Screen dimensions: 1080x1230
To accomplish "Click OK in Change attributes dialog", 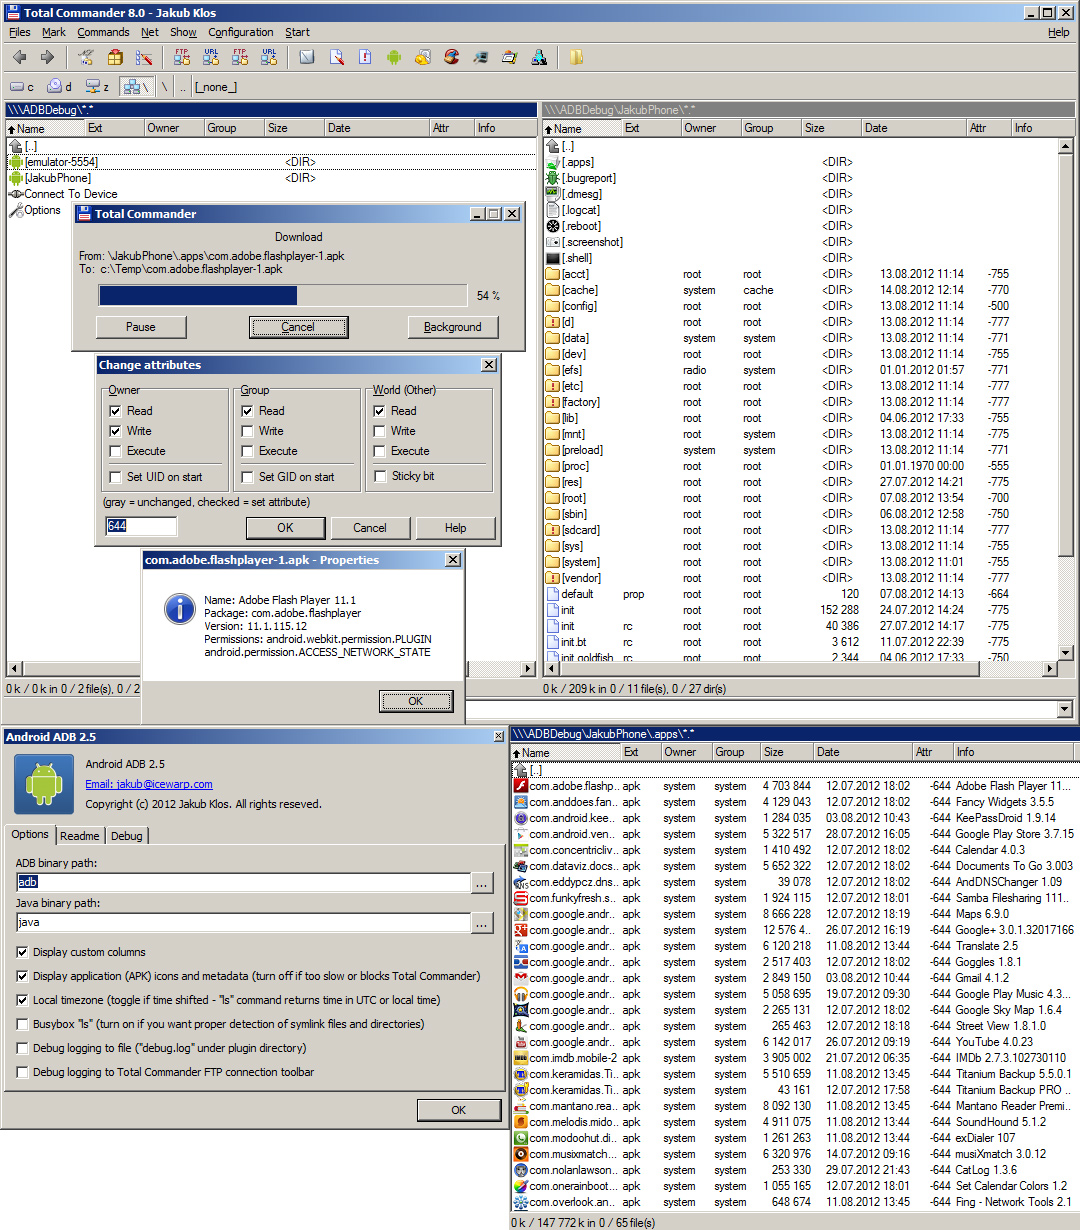I will click(x=285, y=528).
